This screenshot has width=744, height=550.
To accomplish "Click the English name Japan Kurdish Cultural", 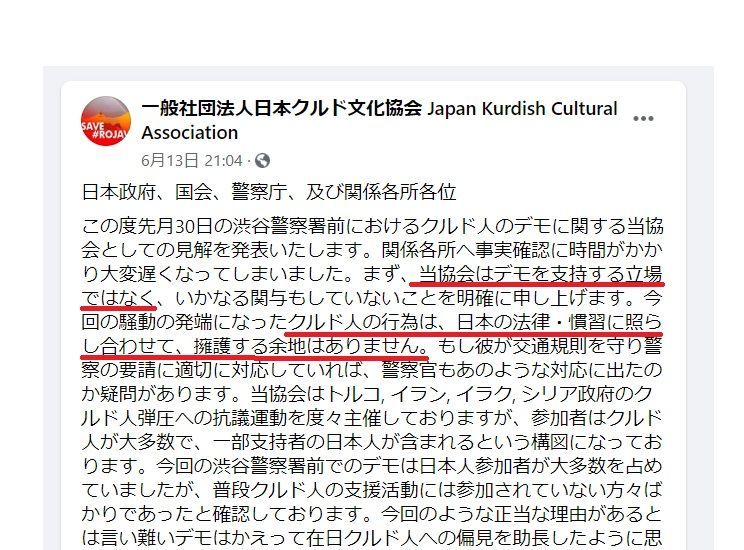I will (x=522, y=109).
